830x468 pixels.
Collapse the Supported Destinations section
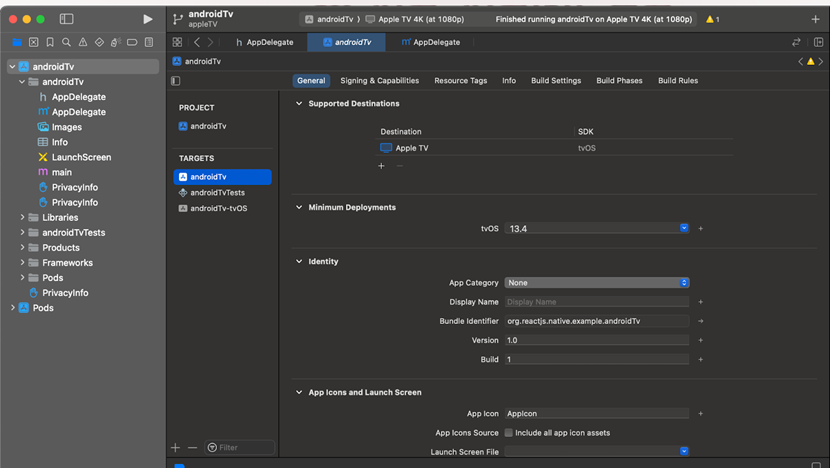[x=299, y=103]
